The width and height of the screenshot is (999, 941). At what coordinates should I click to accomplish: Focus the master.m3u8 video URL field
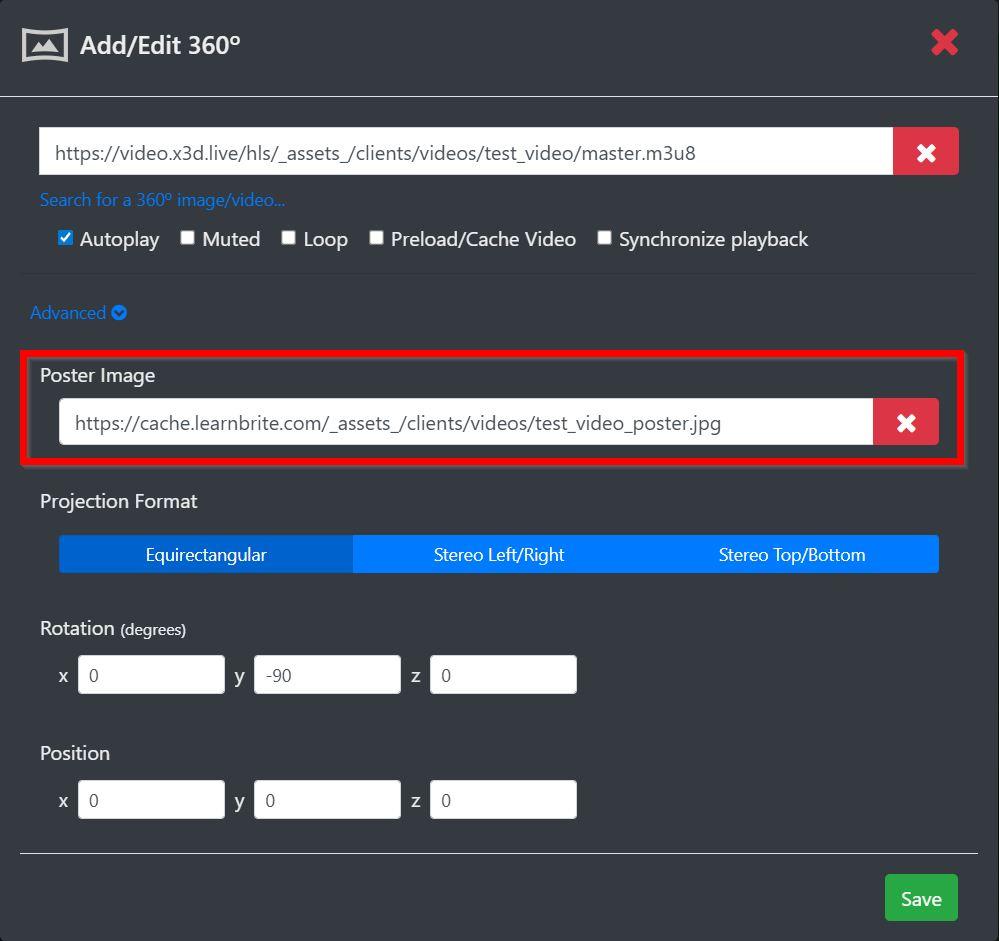(466, 152)
